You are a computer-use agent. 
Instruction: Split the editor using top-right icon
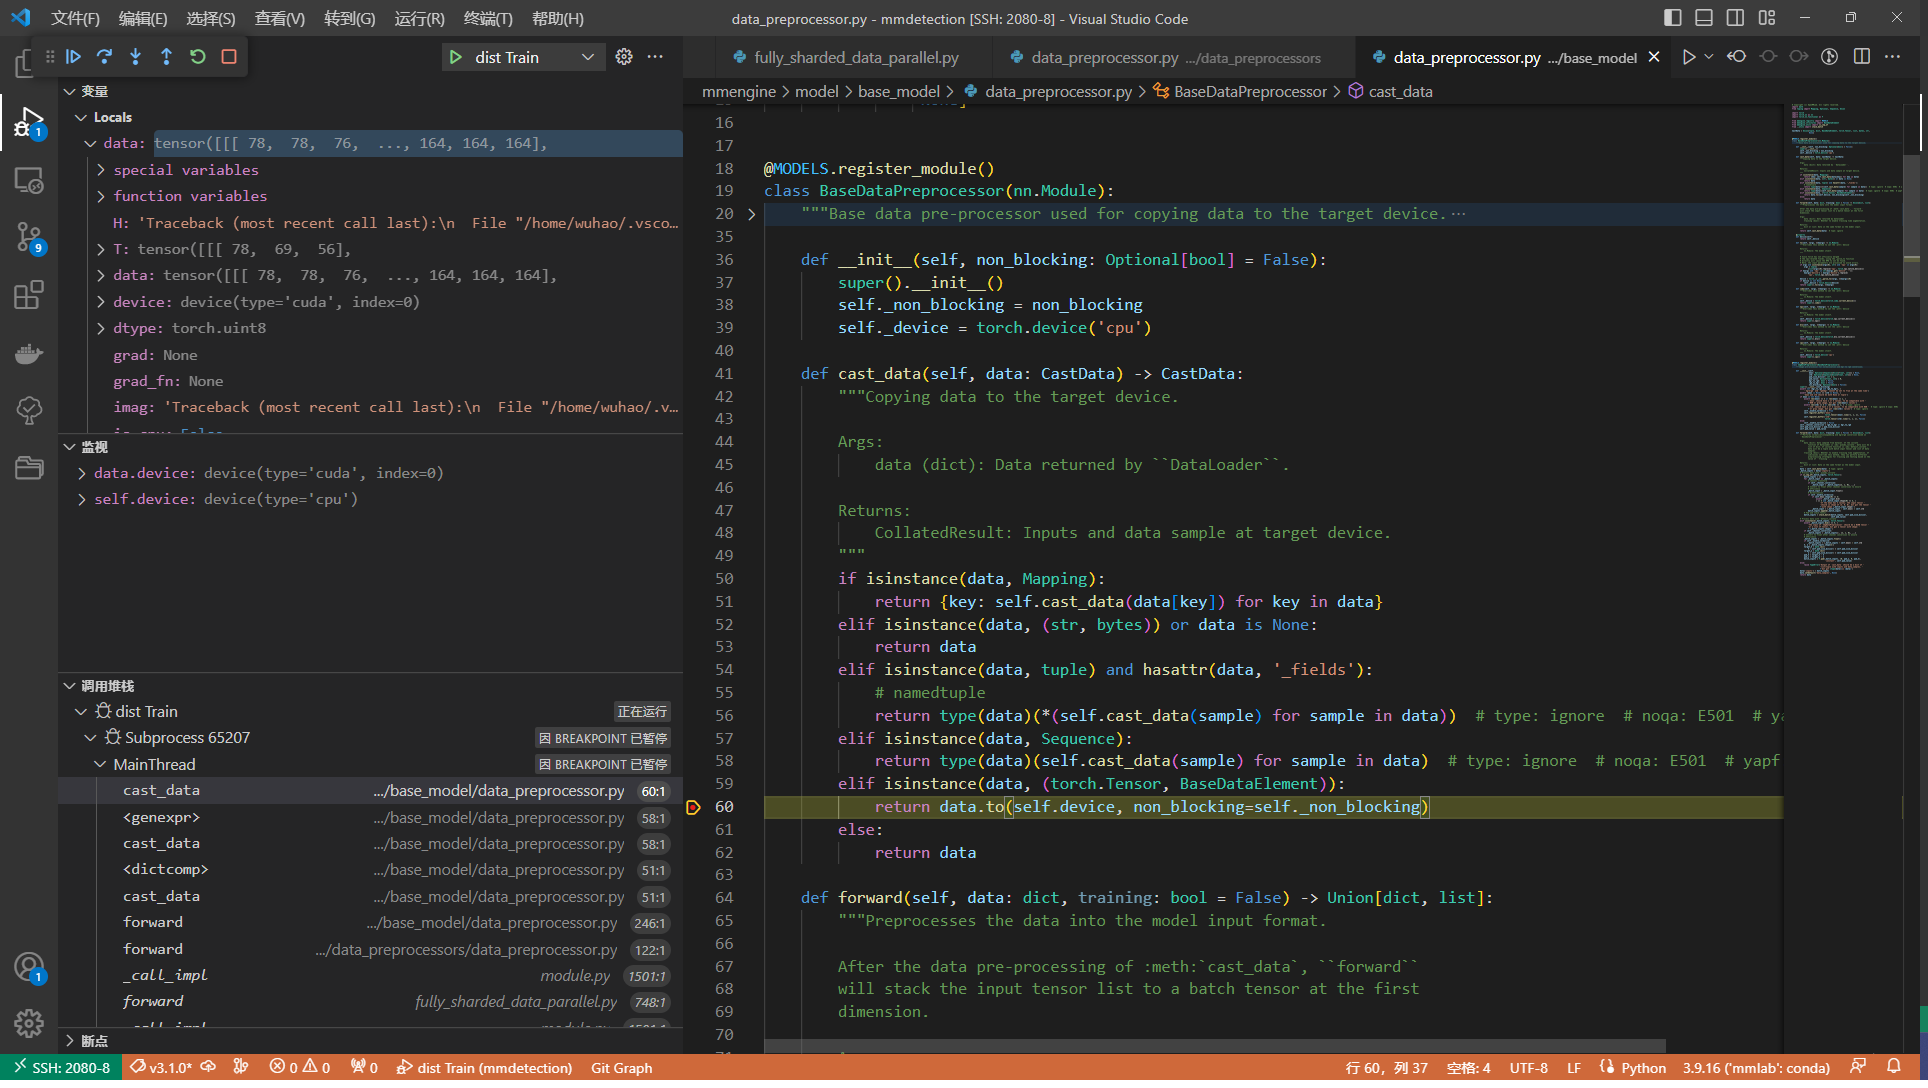tap(1862, 57)
